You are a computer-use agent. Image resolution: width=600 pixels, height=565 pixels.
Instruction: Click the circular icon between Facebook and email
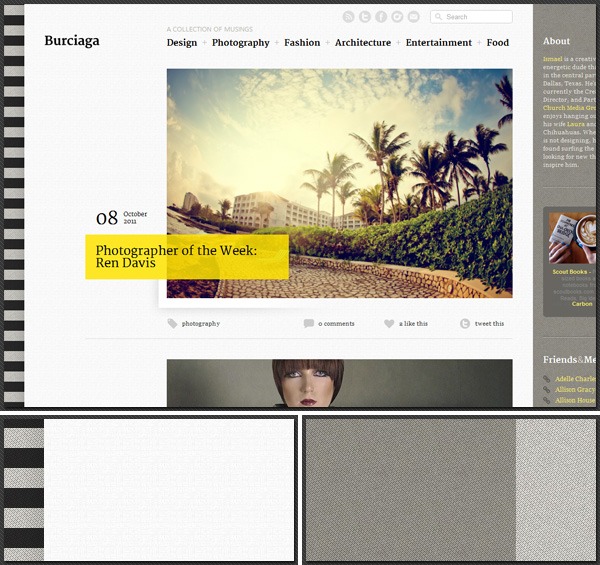tap(397, 17)
